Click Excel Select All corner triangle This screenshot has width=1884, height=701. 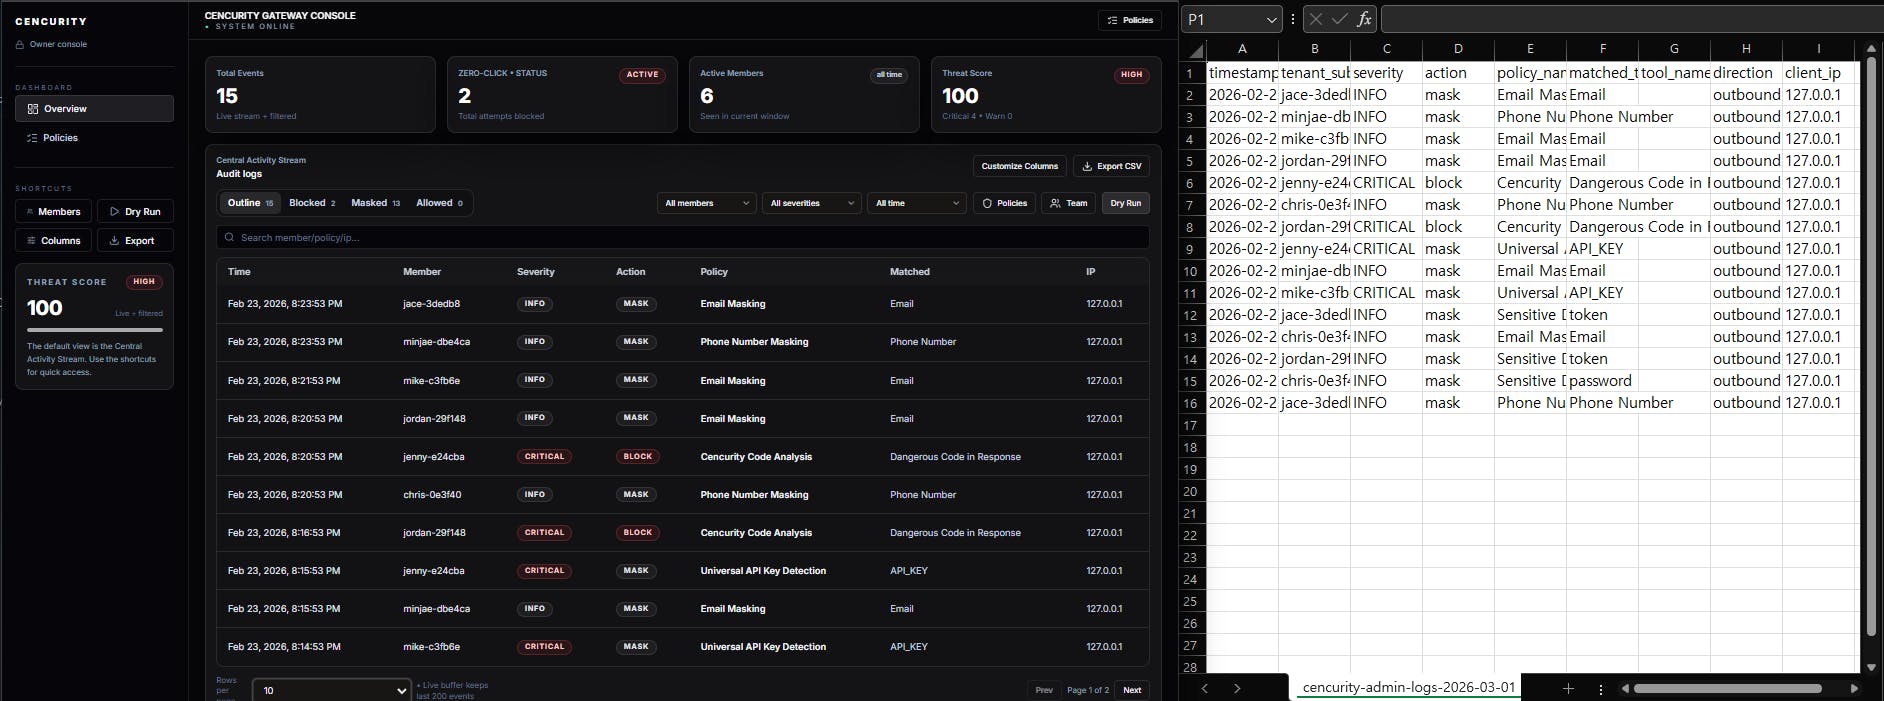(1194, 50)
